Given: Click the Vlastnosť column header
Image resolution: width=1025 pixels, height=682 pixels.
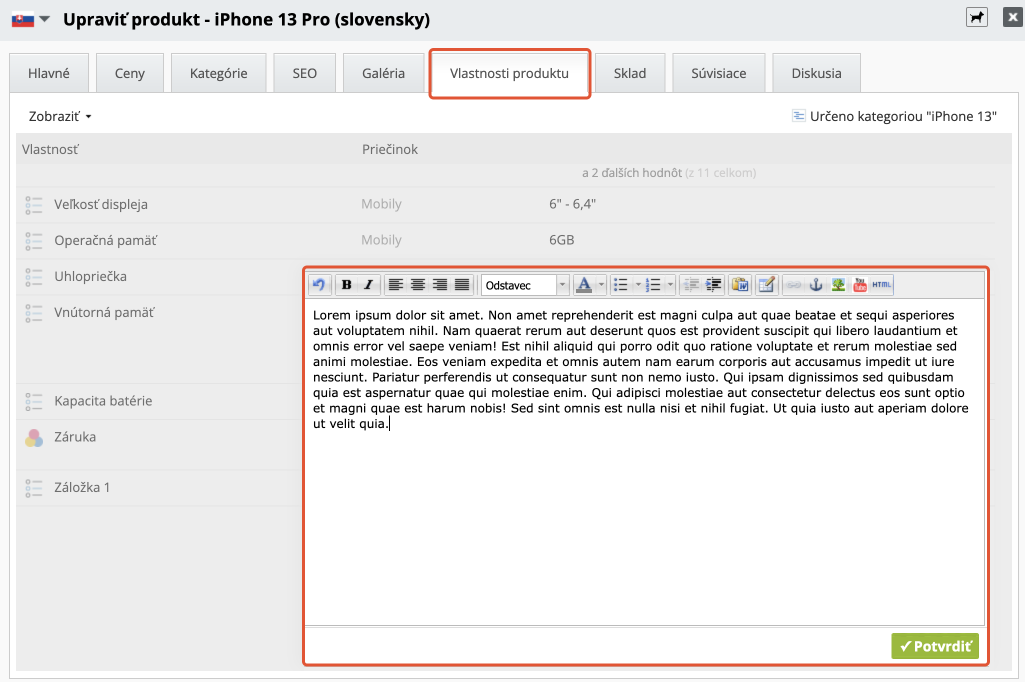Looking at the screenshot, I should click(50, 149).
